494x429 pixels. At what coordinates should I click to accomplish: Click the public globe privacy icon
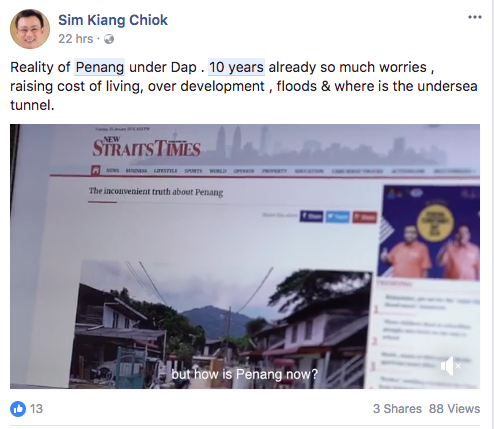click(x=109, y=39)
